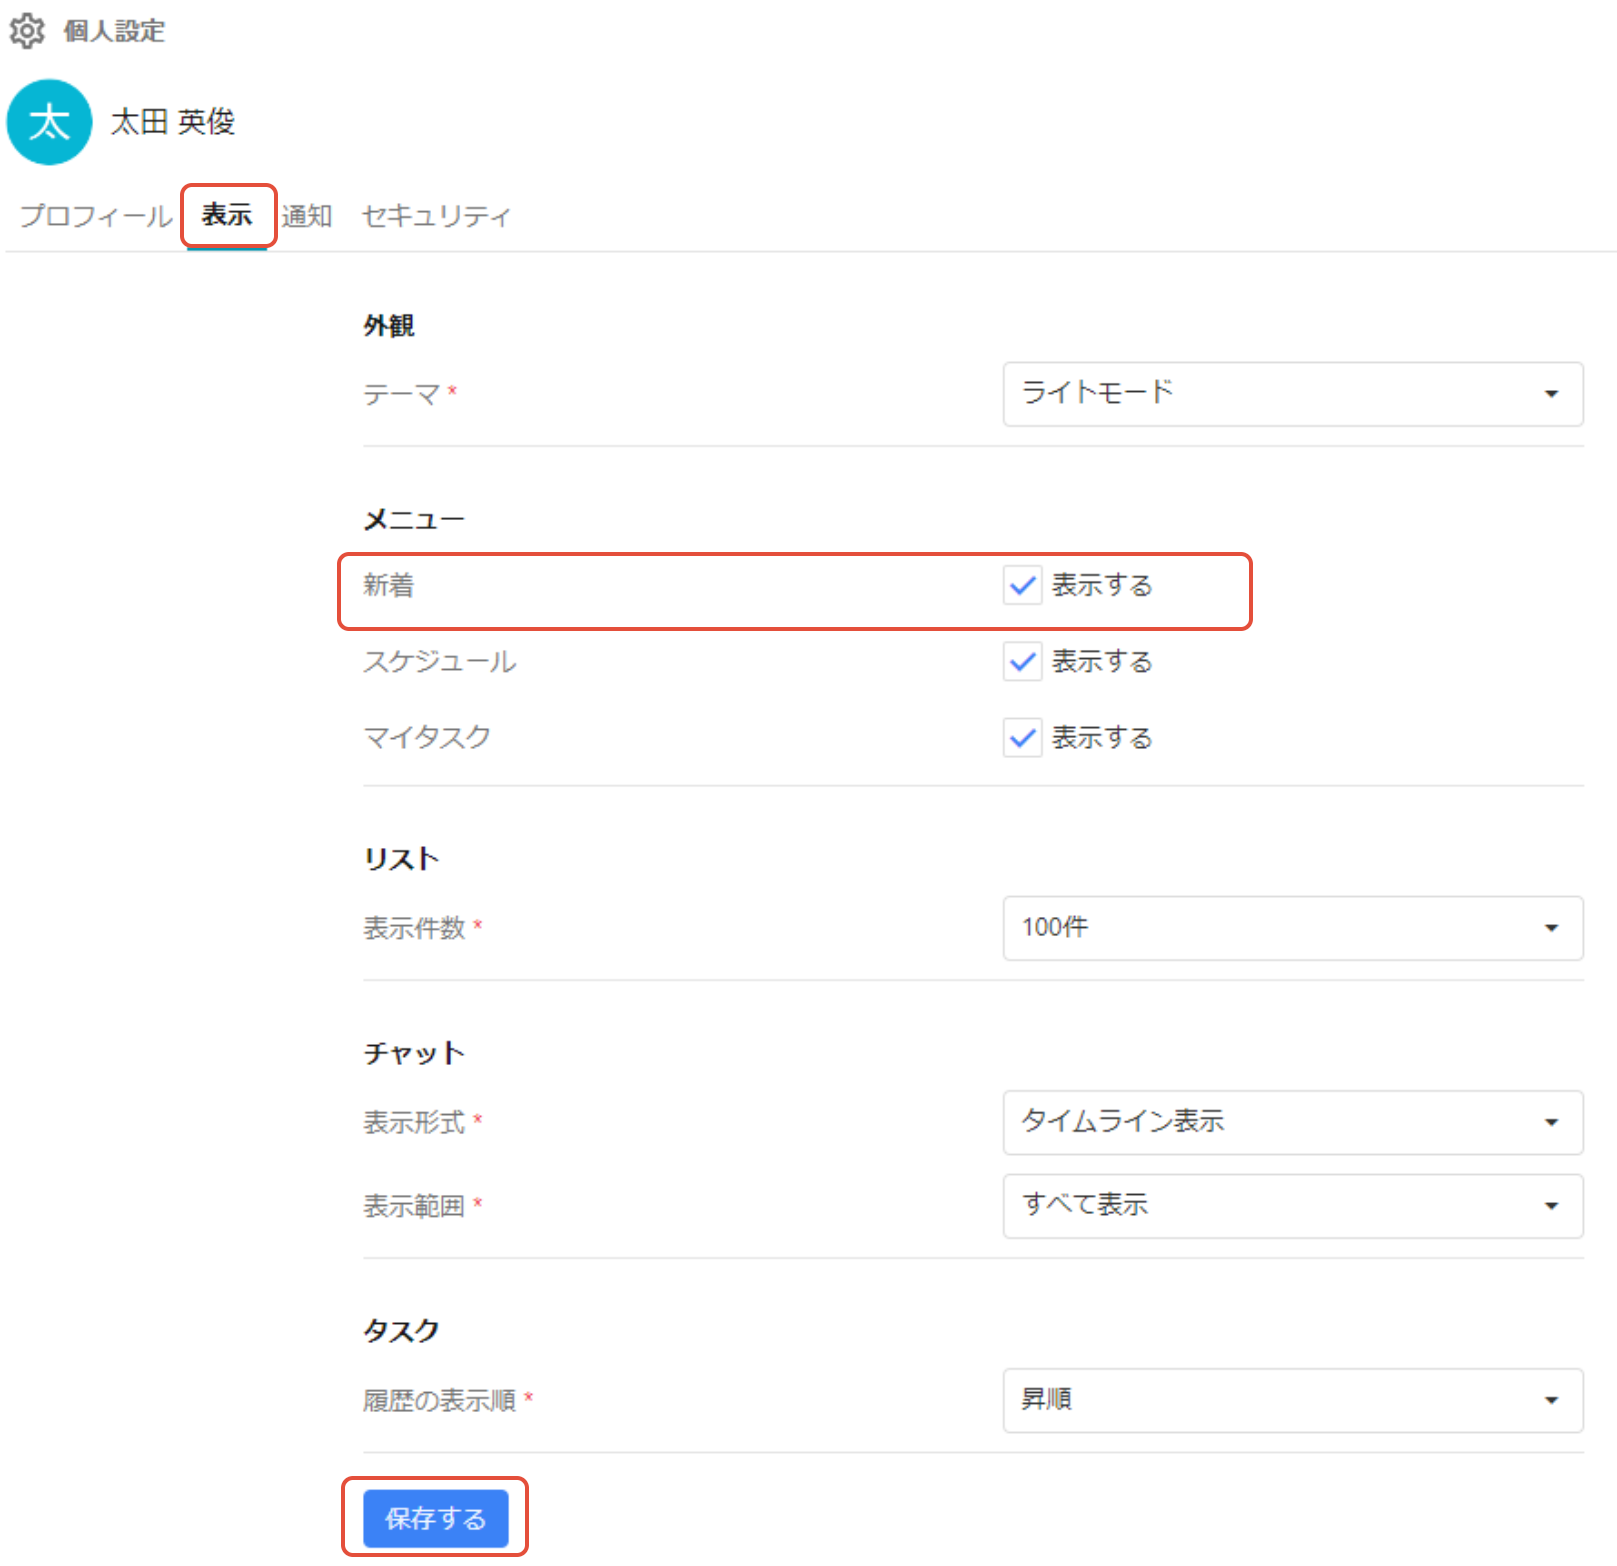Click the 外観 section heading
Viewport: 1617px width, 1566px height.
point(389,326)
